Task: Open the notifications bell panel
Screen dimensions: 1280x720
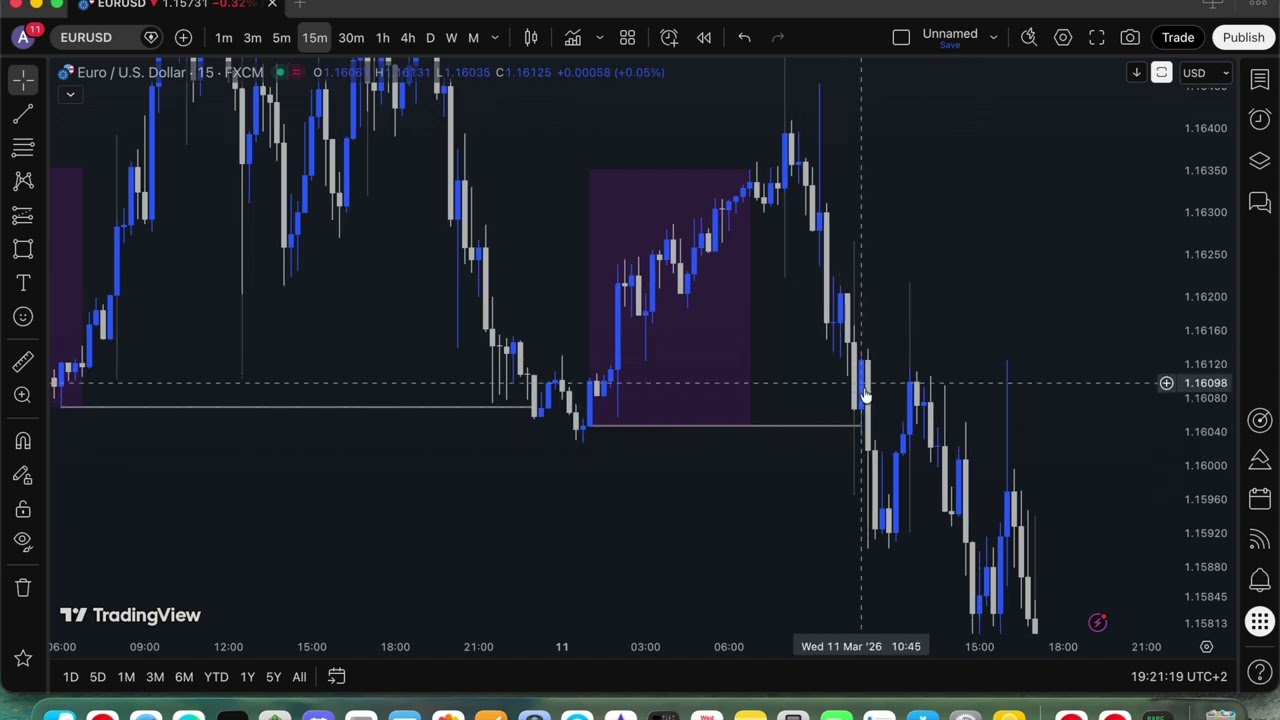Action: [1260, 580]
